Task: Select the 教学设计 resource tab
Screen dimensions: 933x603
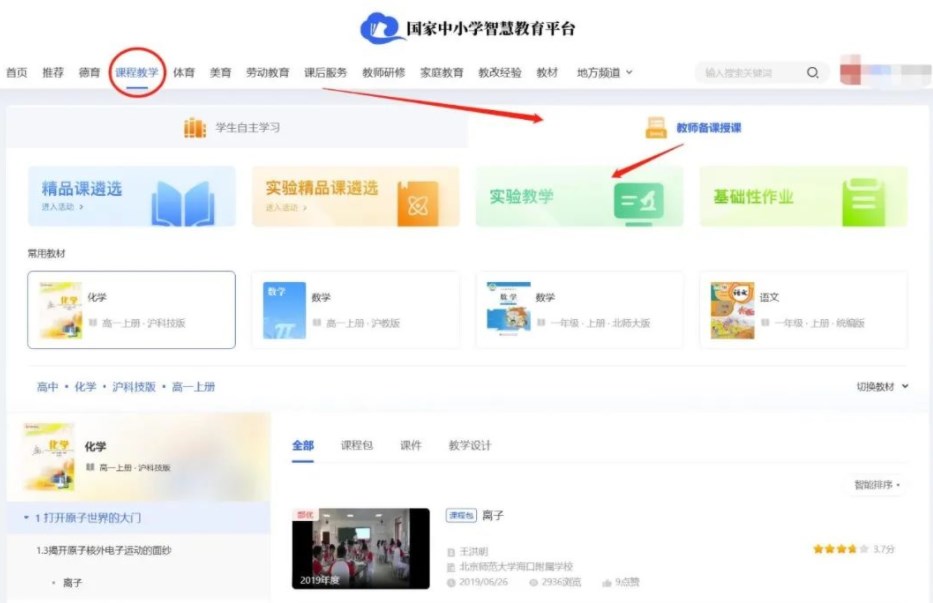Action: (470, 445)
